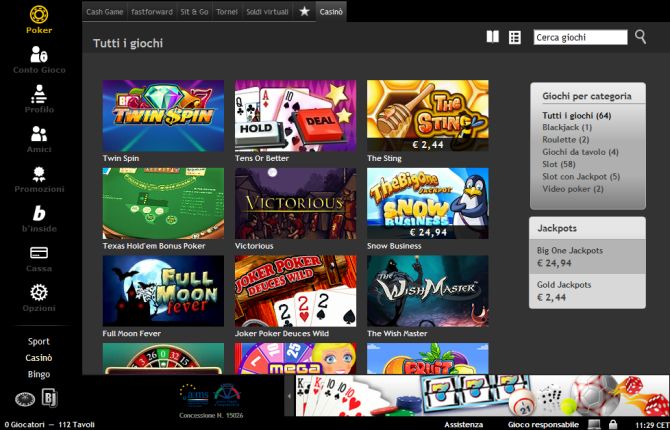Screen dimensions: 670x430
Task: Launch the Texas Hold'em Bonus Poker thumbnail
Action: [x=163, y=203]
